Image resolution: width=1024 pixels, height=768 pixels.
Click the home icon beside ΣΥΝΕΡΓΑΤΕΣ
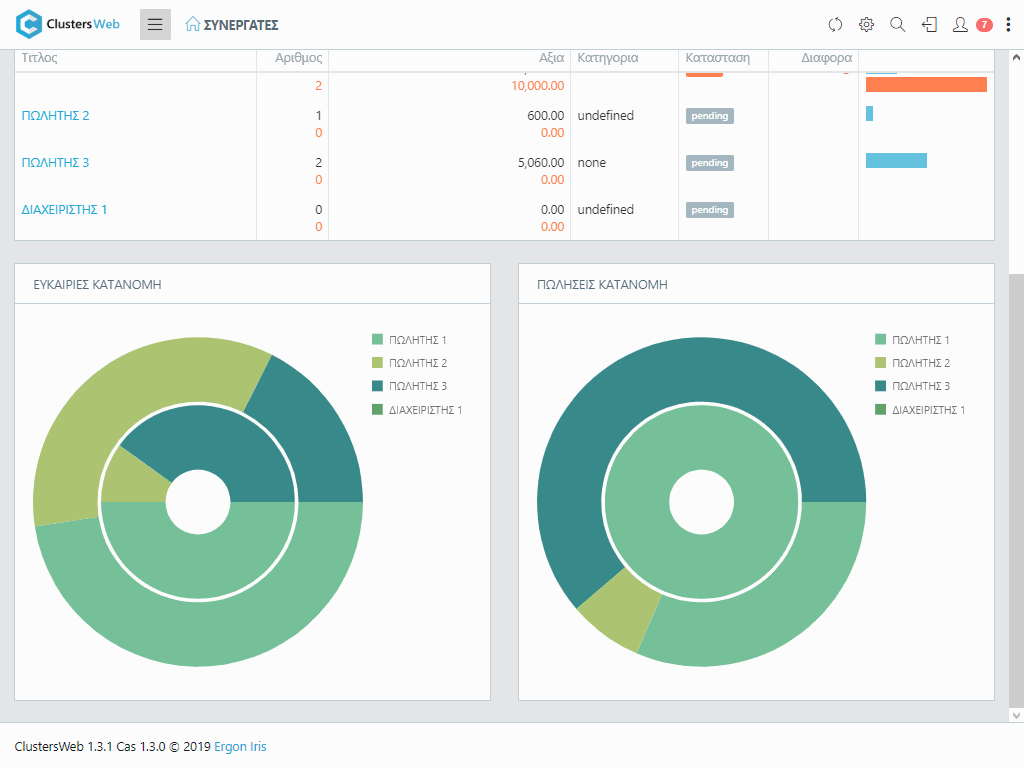tap(193, 25)
